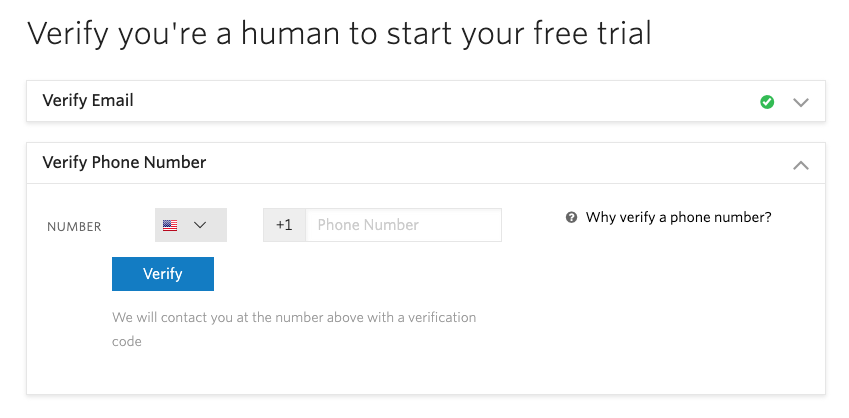Select the Verify Email section title
849x418 pixels.
(88, 101)
